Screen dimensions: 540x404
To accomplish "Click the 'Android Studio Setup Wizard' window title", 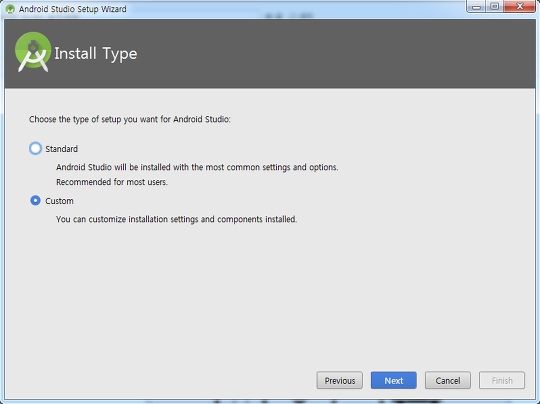I will pos(73,9).
